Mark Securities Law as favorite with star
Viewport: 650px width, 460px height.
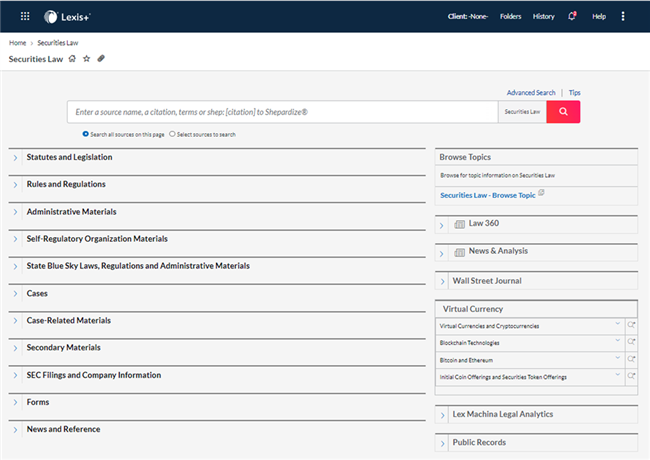[x=86, y=58]
